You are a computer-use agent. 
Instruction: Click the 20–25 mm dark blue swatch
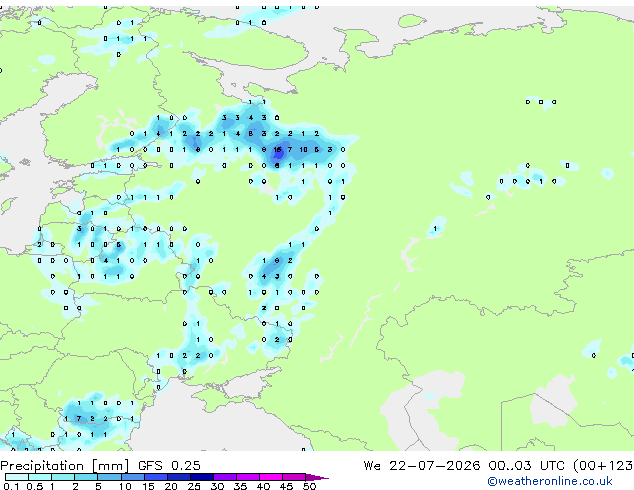(178, 477)
